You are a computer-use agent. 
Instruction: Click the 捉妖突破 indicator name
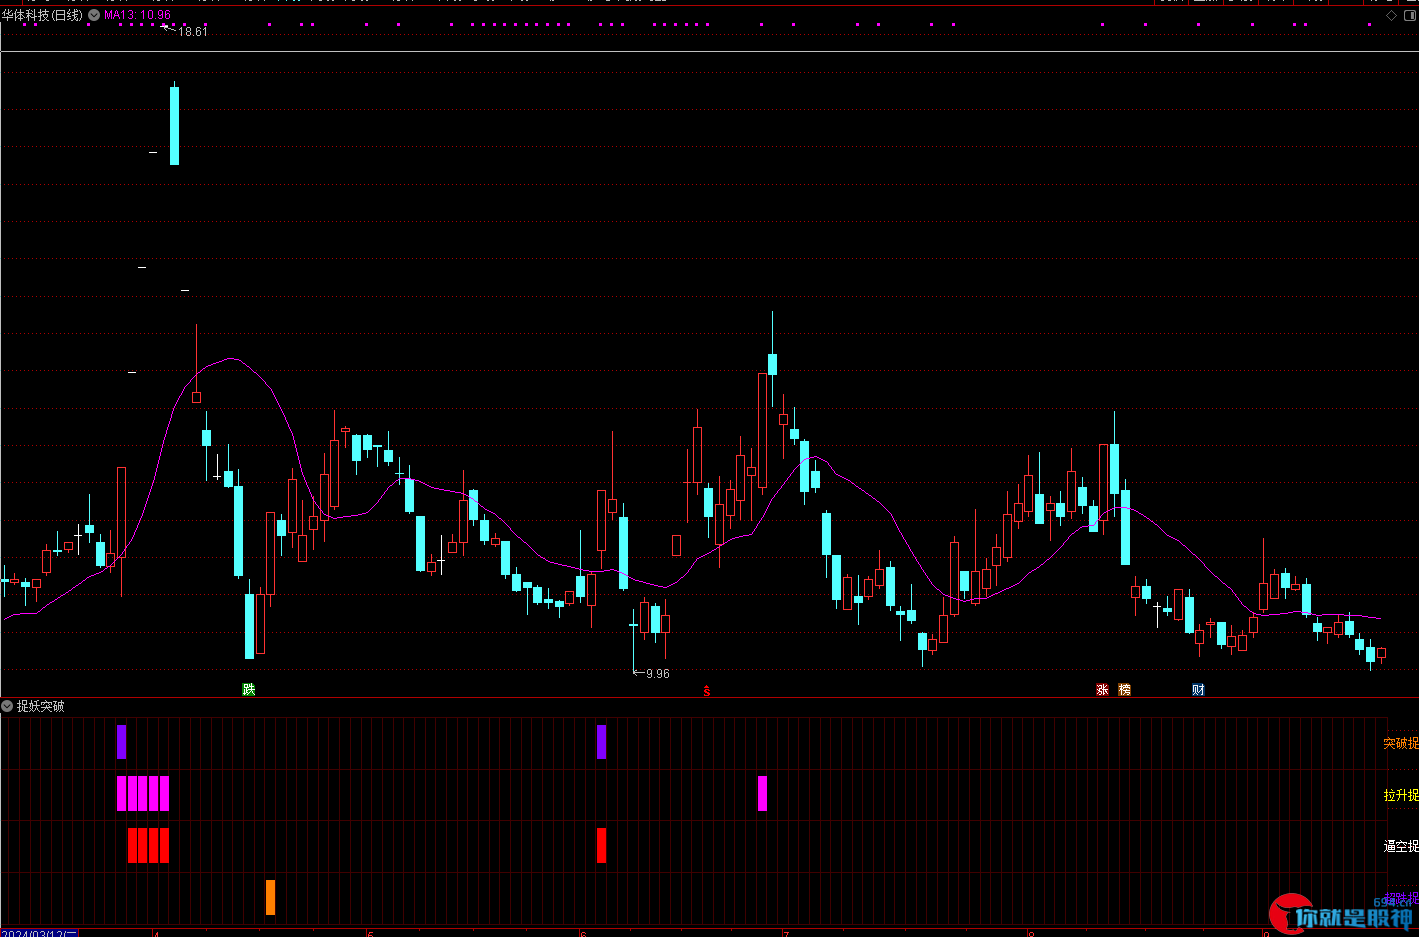[x=41, y=706]
